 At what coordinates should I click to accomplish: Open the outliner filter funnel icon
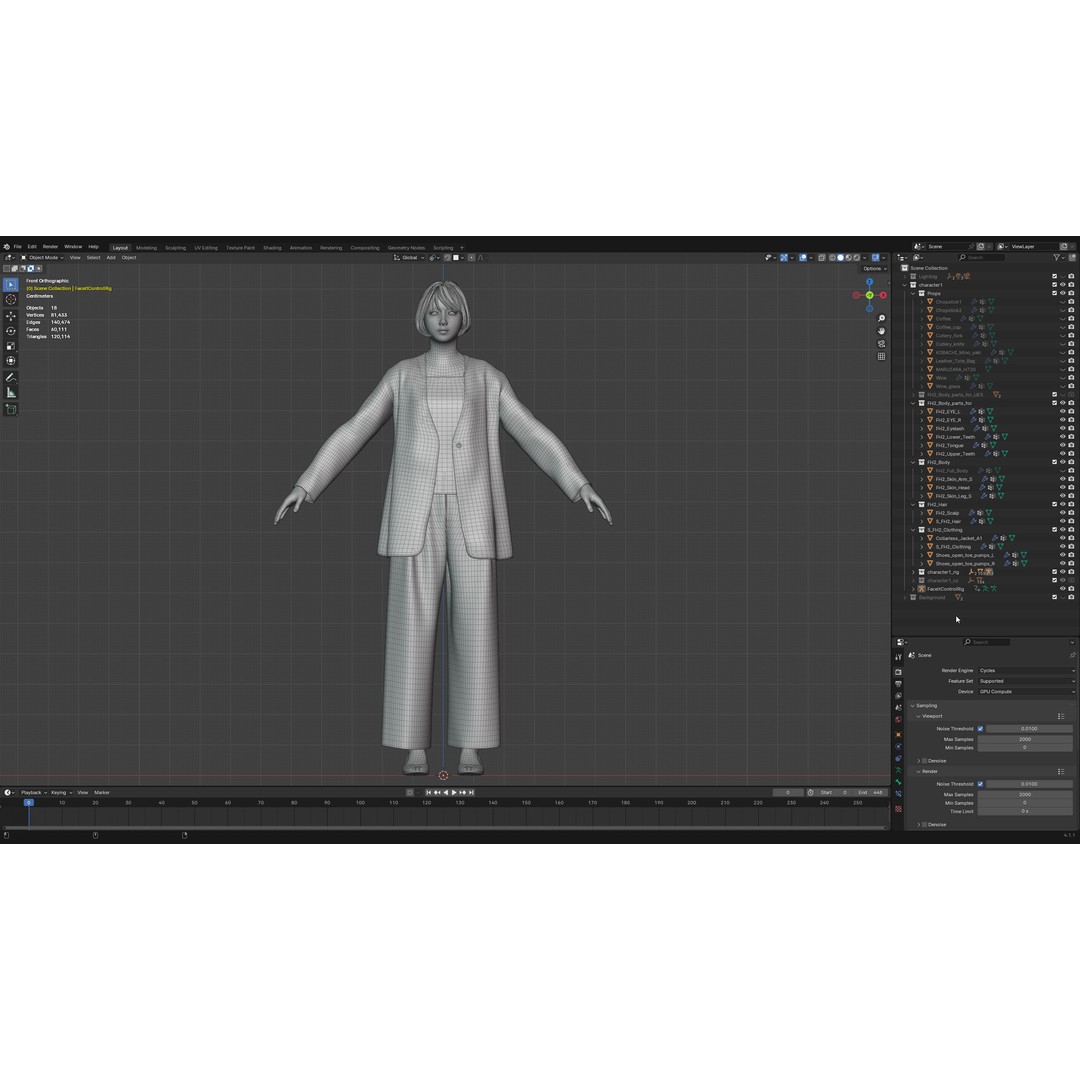coord(1057,258)
